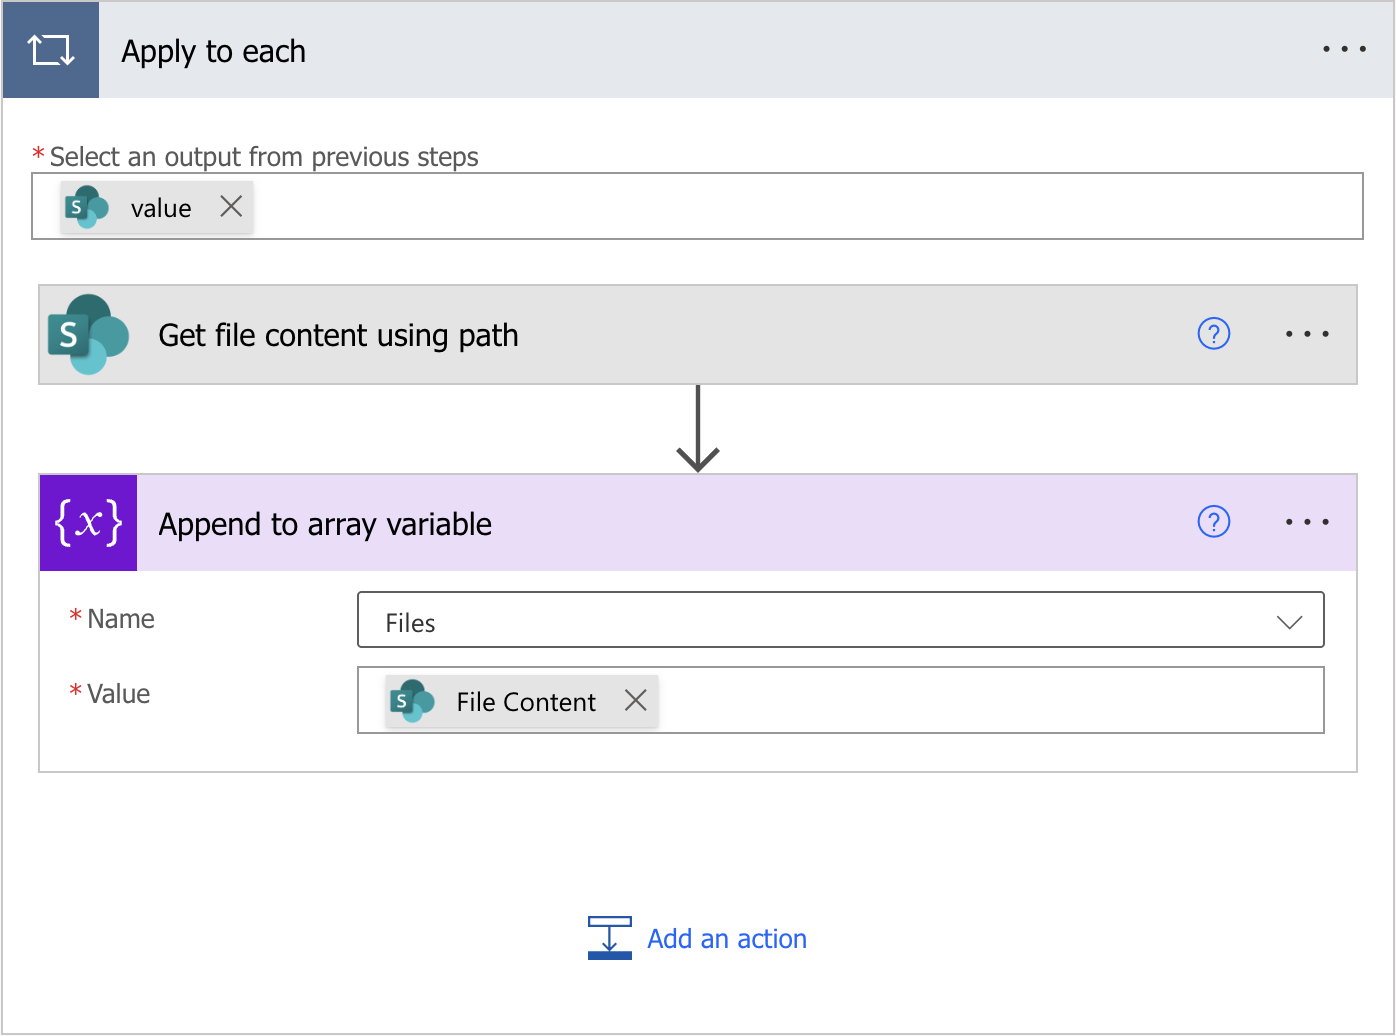
Task: Open help for Get file content using path
Action: (x=1214, y=333)
